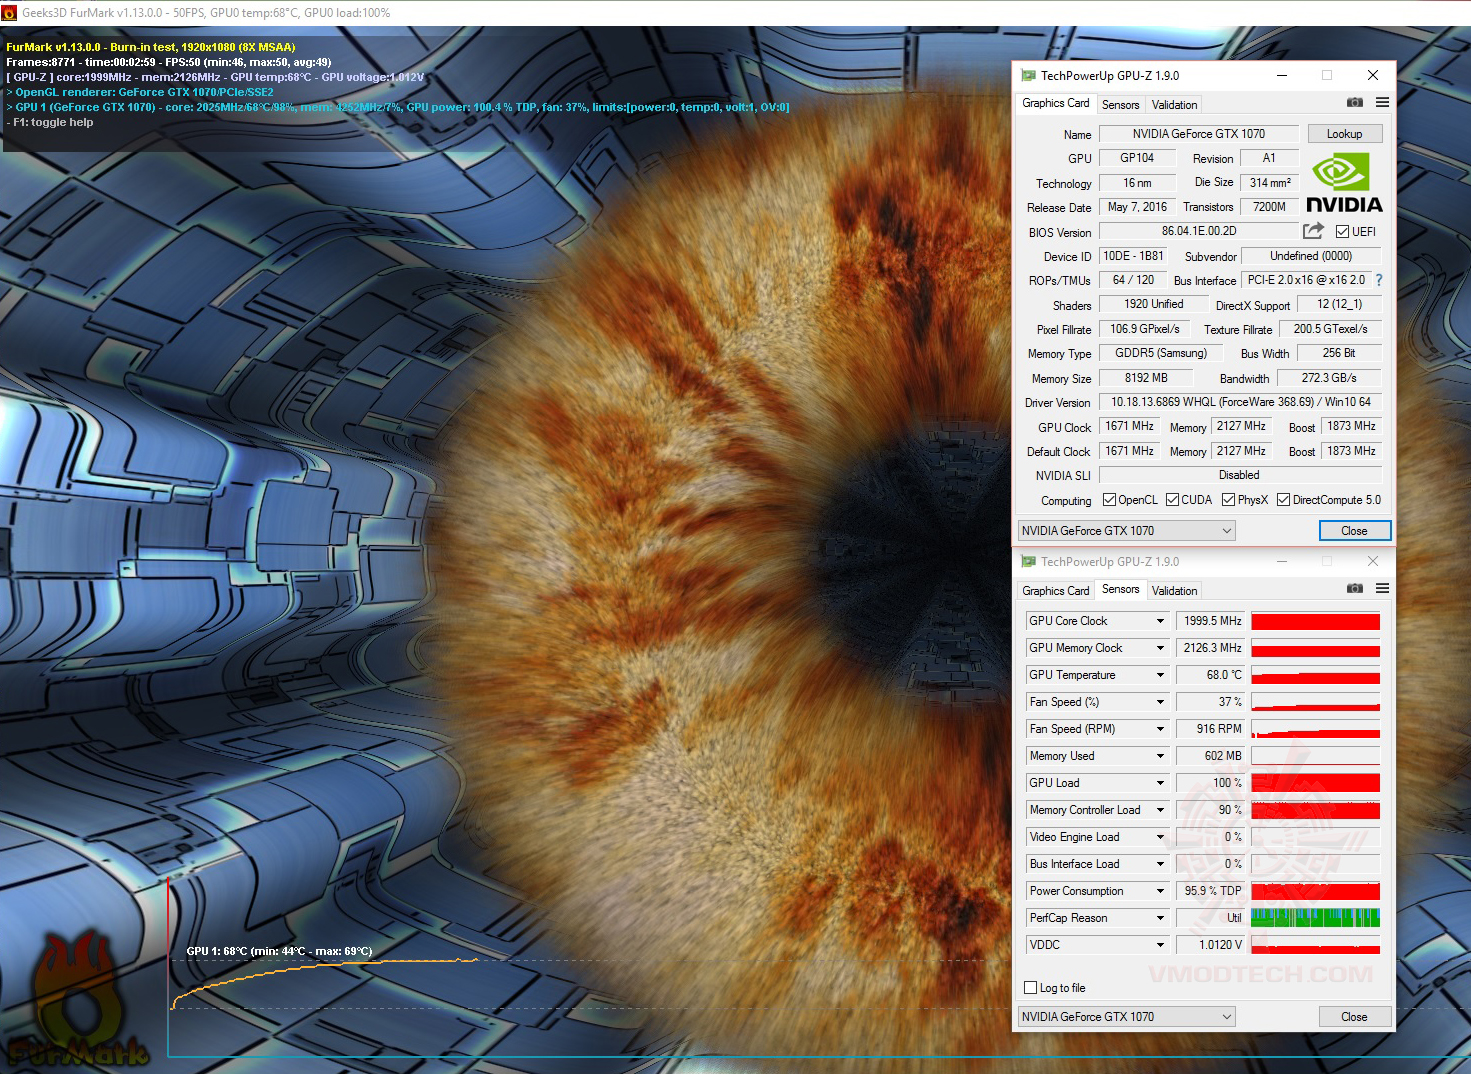Click the NVIDIA SLI field showing Disabled
Viewport: 1471px width, 1074px height.
coord(1239,475)
